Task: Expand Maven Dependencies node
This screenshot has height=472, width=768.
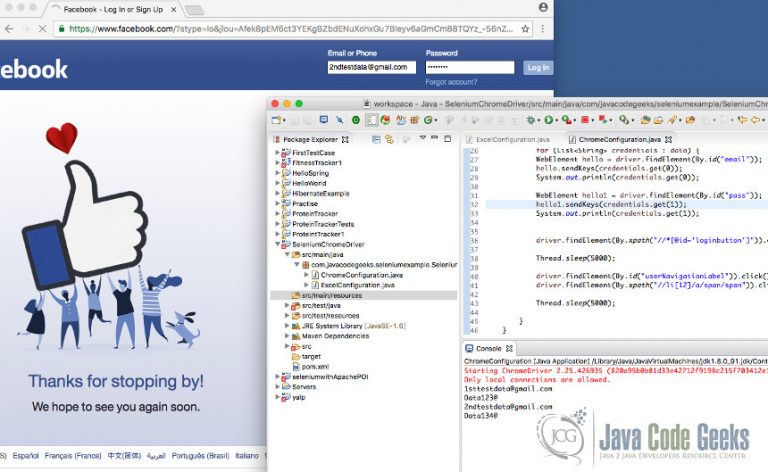Action: tap(287, 336)
